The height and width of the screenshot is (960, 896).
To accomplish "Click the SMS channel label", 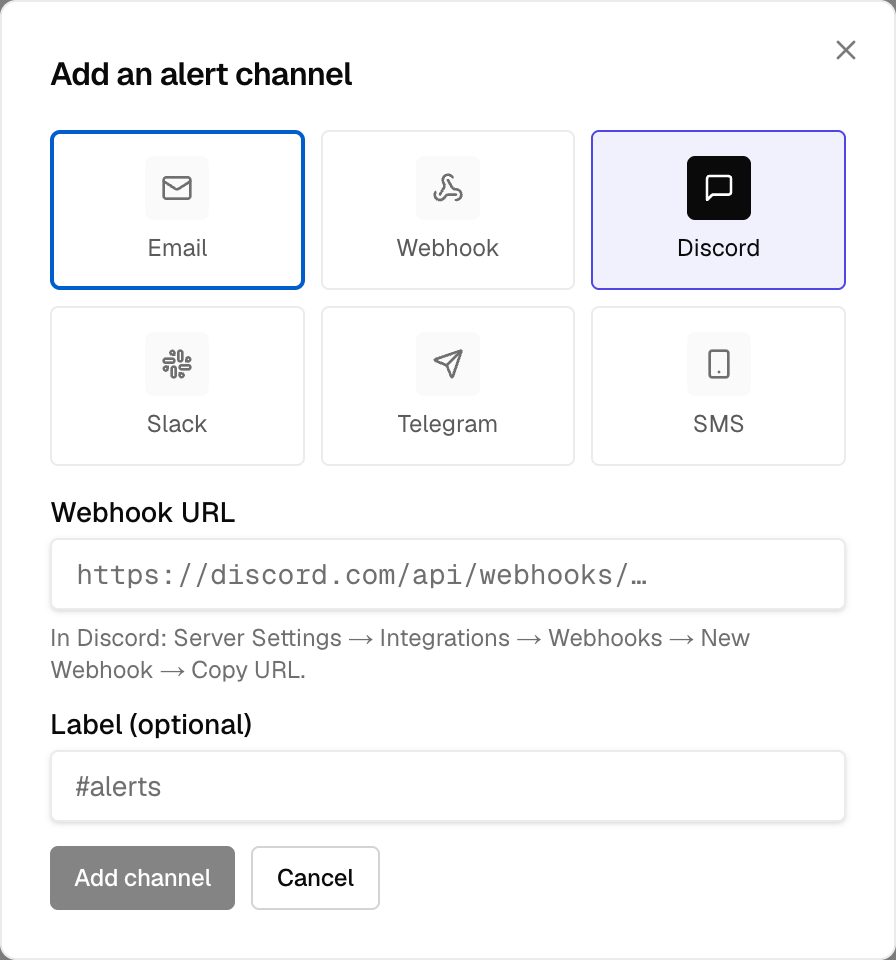I will [x=718, y=424].
